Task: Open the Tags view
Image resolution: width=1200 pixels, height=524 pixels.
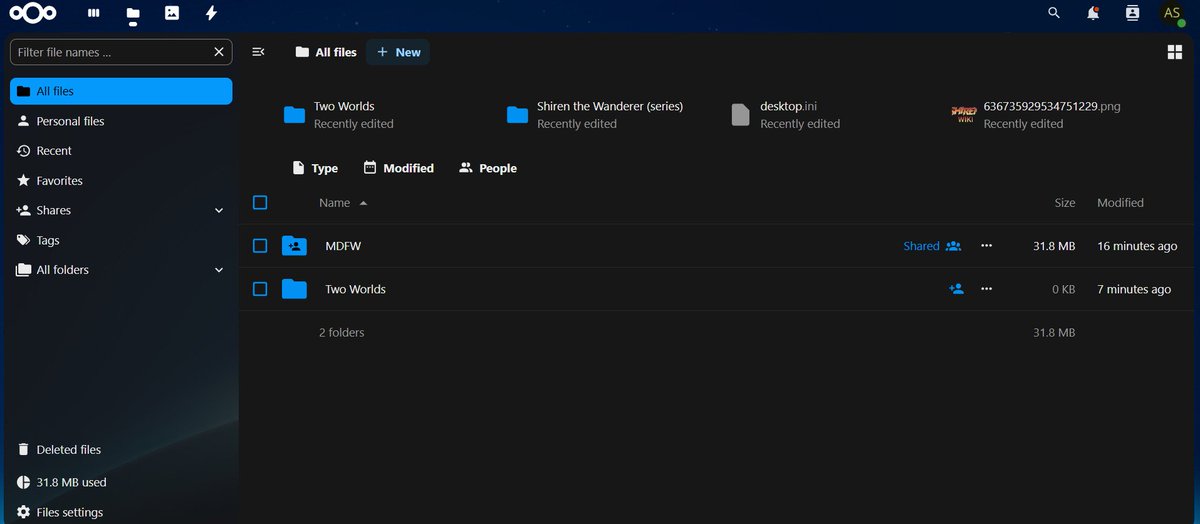Action: coord(121,241)
